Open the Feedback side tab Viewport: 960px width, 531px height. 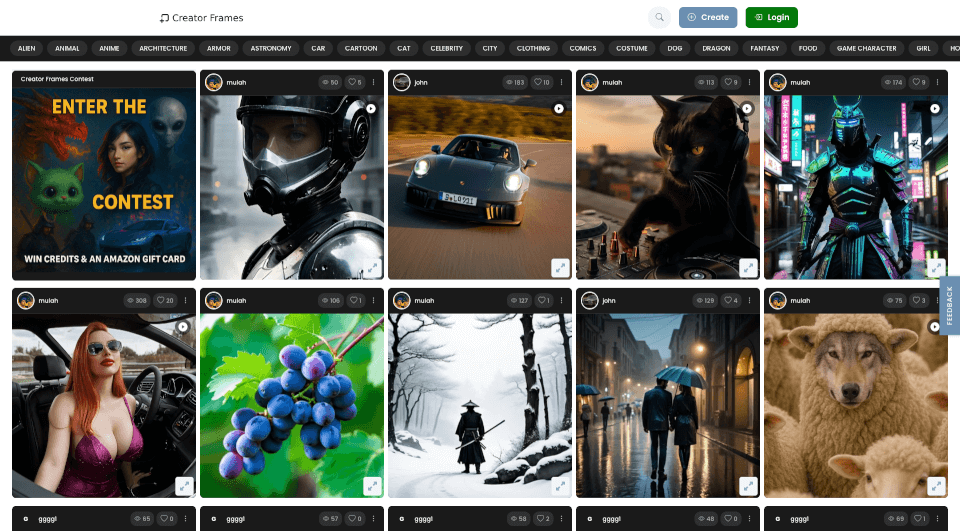point(950,306)
